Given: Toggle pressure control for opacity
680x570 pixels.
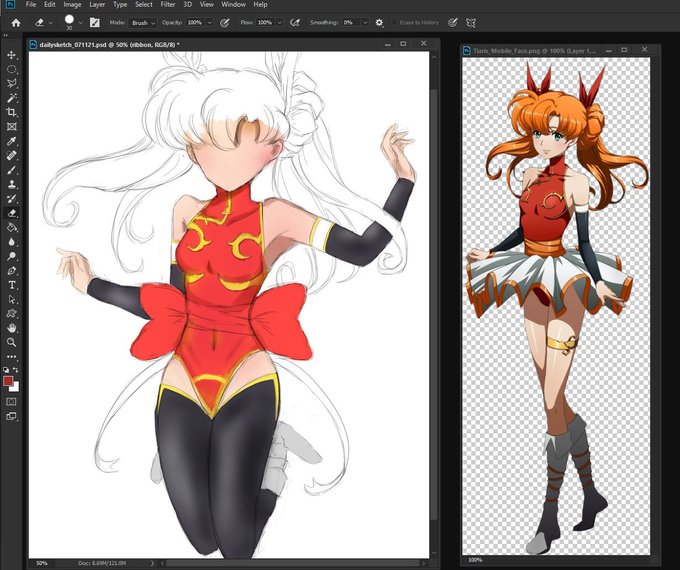Looking at the screenshot, I should [225, 23].
